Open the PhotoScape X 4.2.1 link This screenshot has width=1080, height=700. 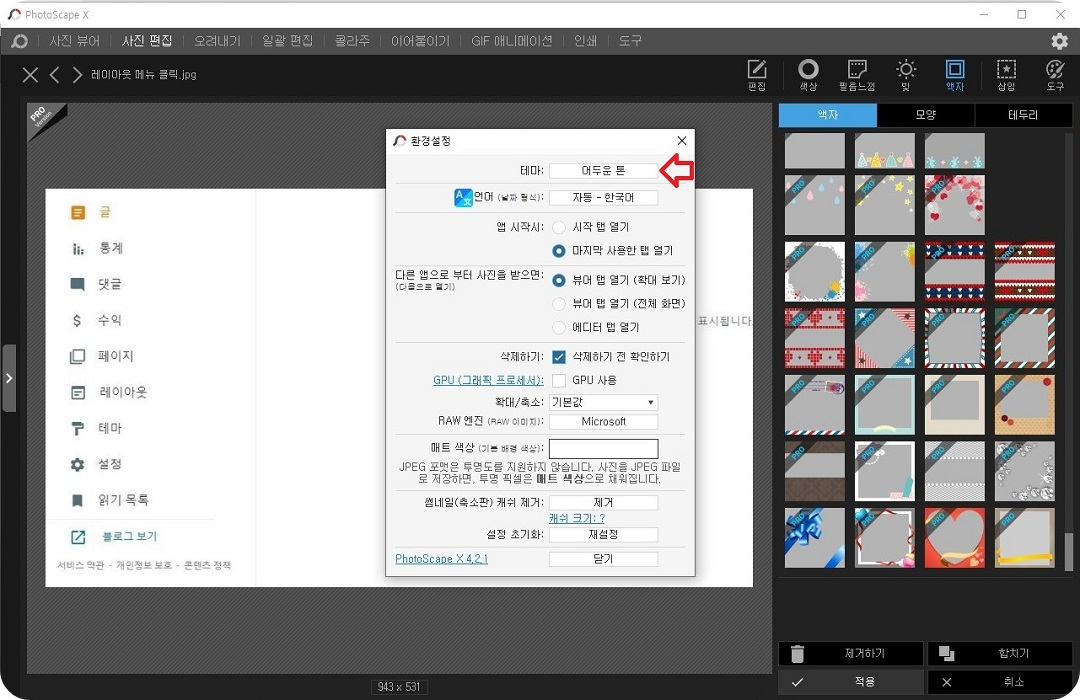(442, 559)
